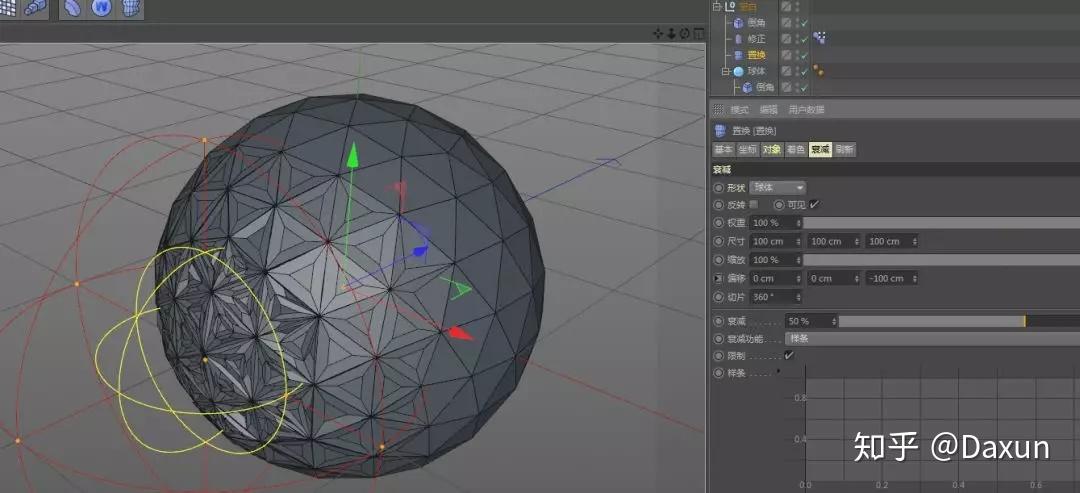Click the red X axis arrow handle
Viewport: 1080px width, 493px height.
tap(461, 333)
